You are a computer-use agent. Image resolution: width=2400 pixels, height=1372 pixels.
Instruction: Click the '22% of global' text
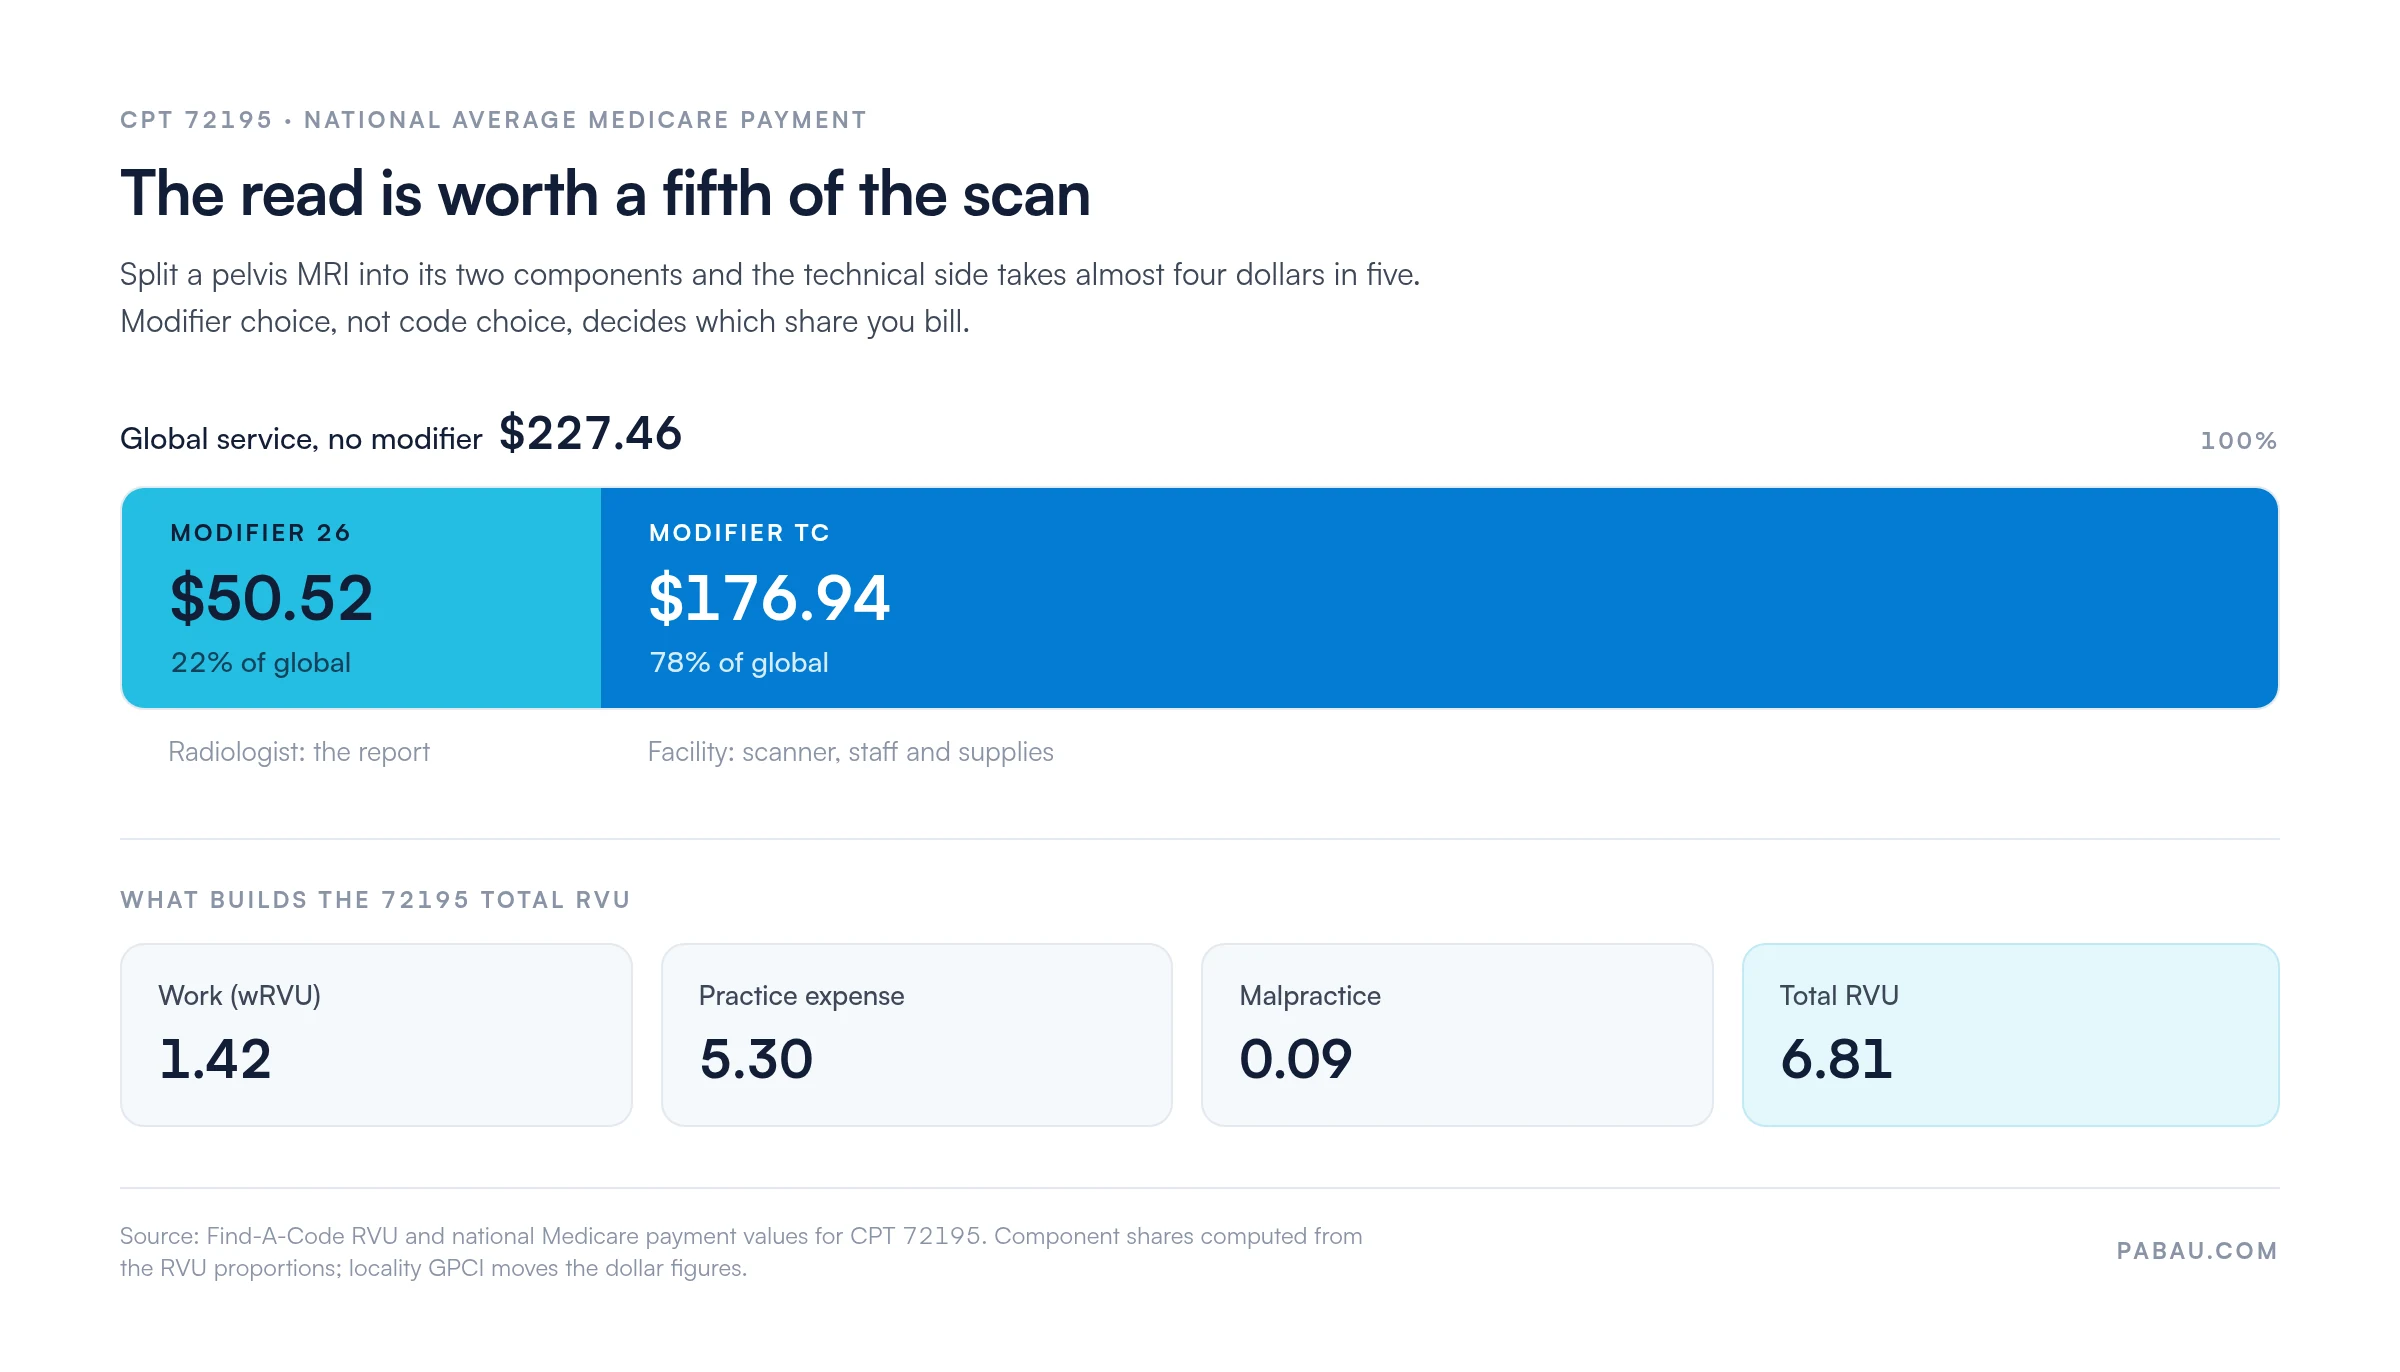click(x=261, y=663)
